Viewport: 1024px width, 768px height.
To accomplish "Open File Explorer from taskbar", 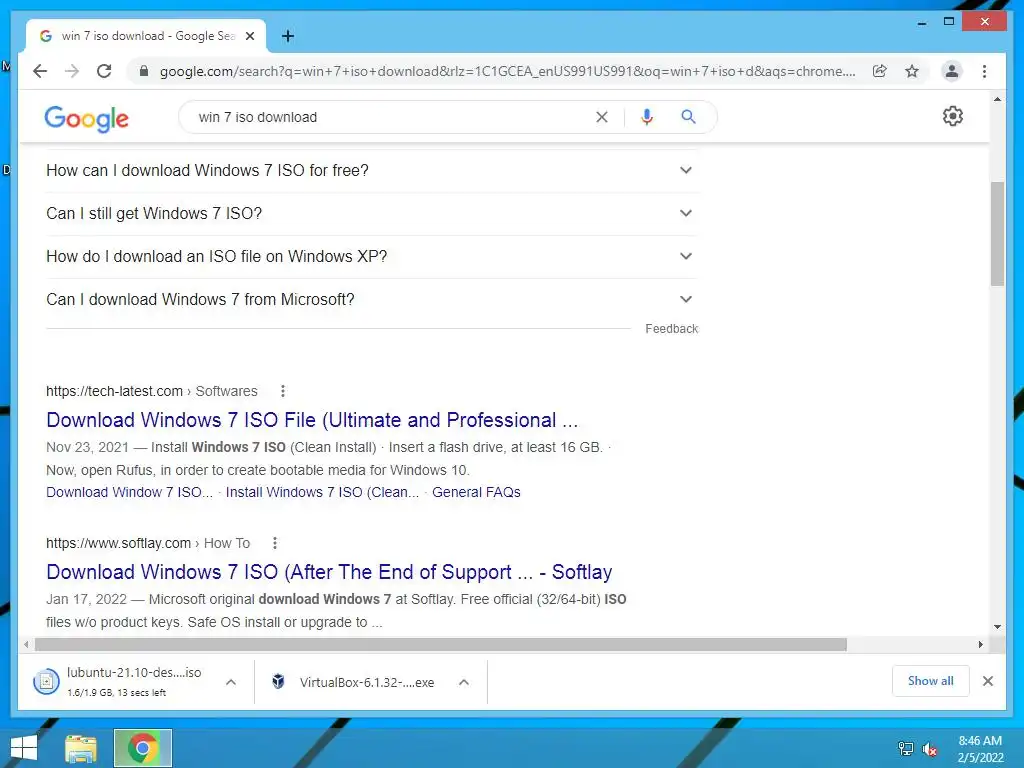I will [x=81, y=748].
